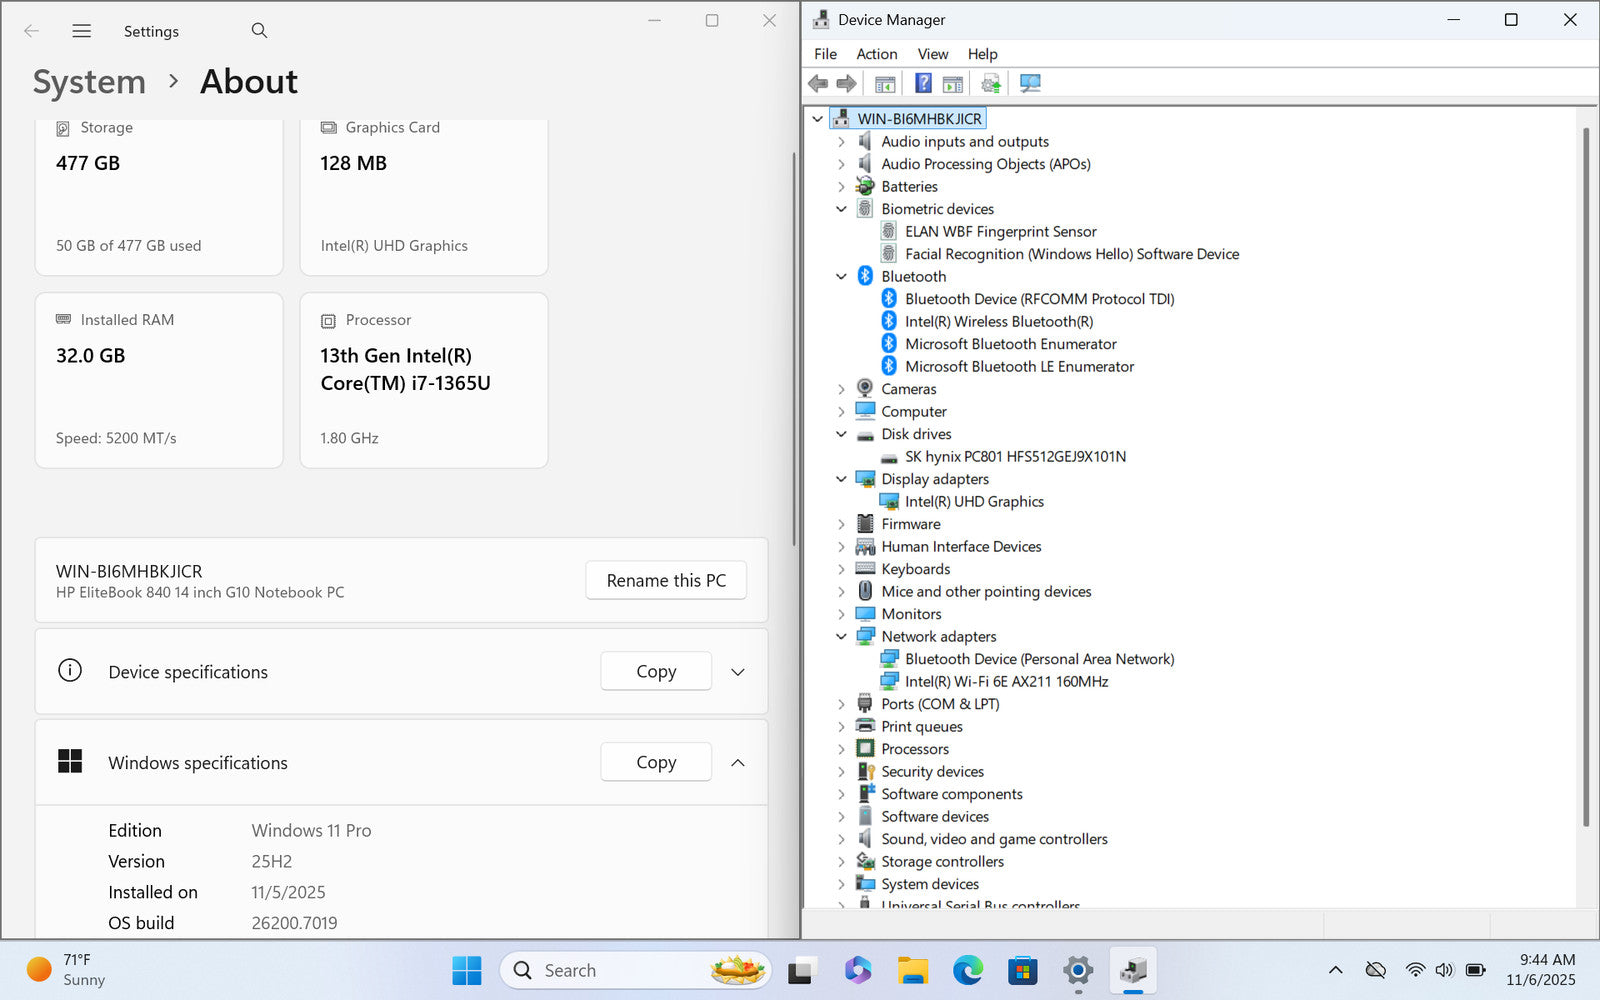This screenshot has width=1600, height=1000.
Task: Select the SK hynix PC801 disk drive
Action: point(1015,456)
